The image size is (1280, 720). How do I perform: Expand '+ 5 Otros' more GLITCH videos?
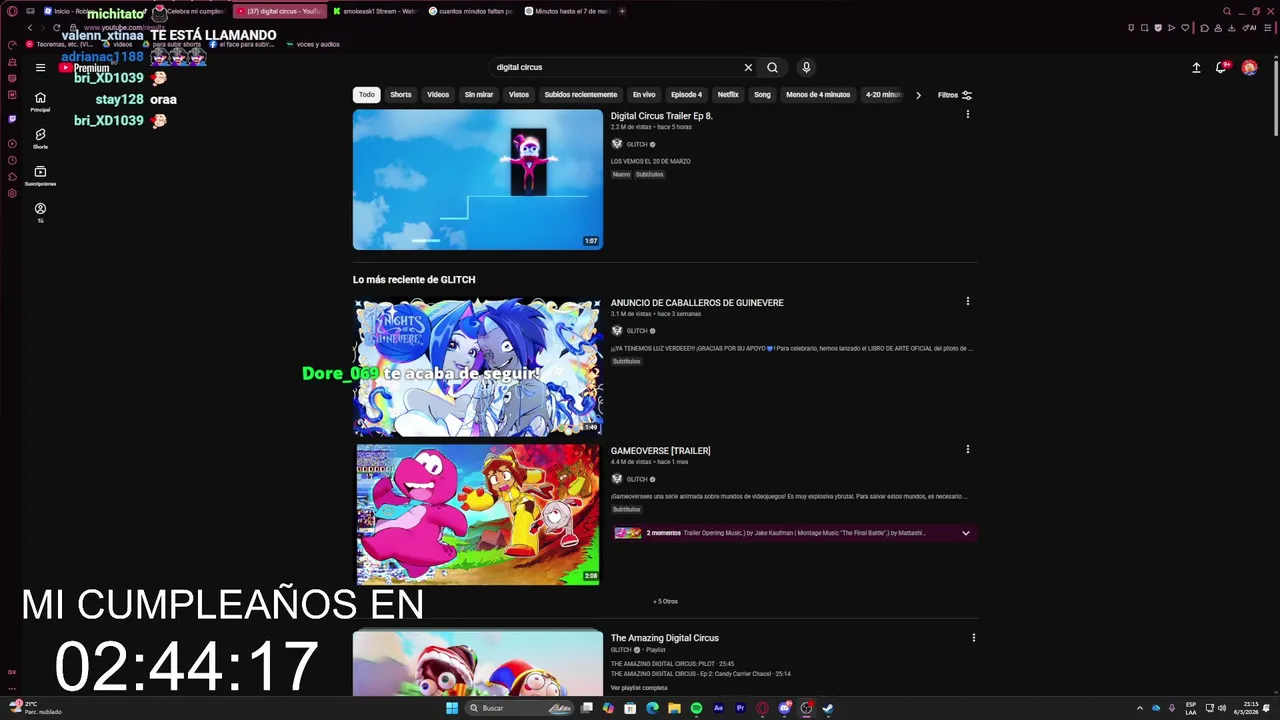[665, 601]
